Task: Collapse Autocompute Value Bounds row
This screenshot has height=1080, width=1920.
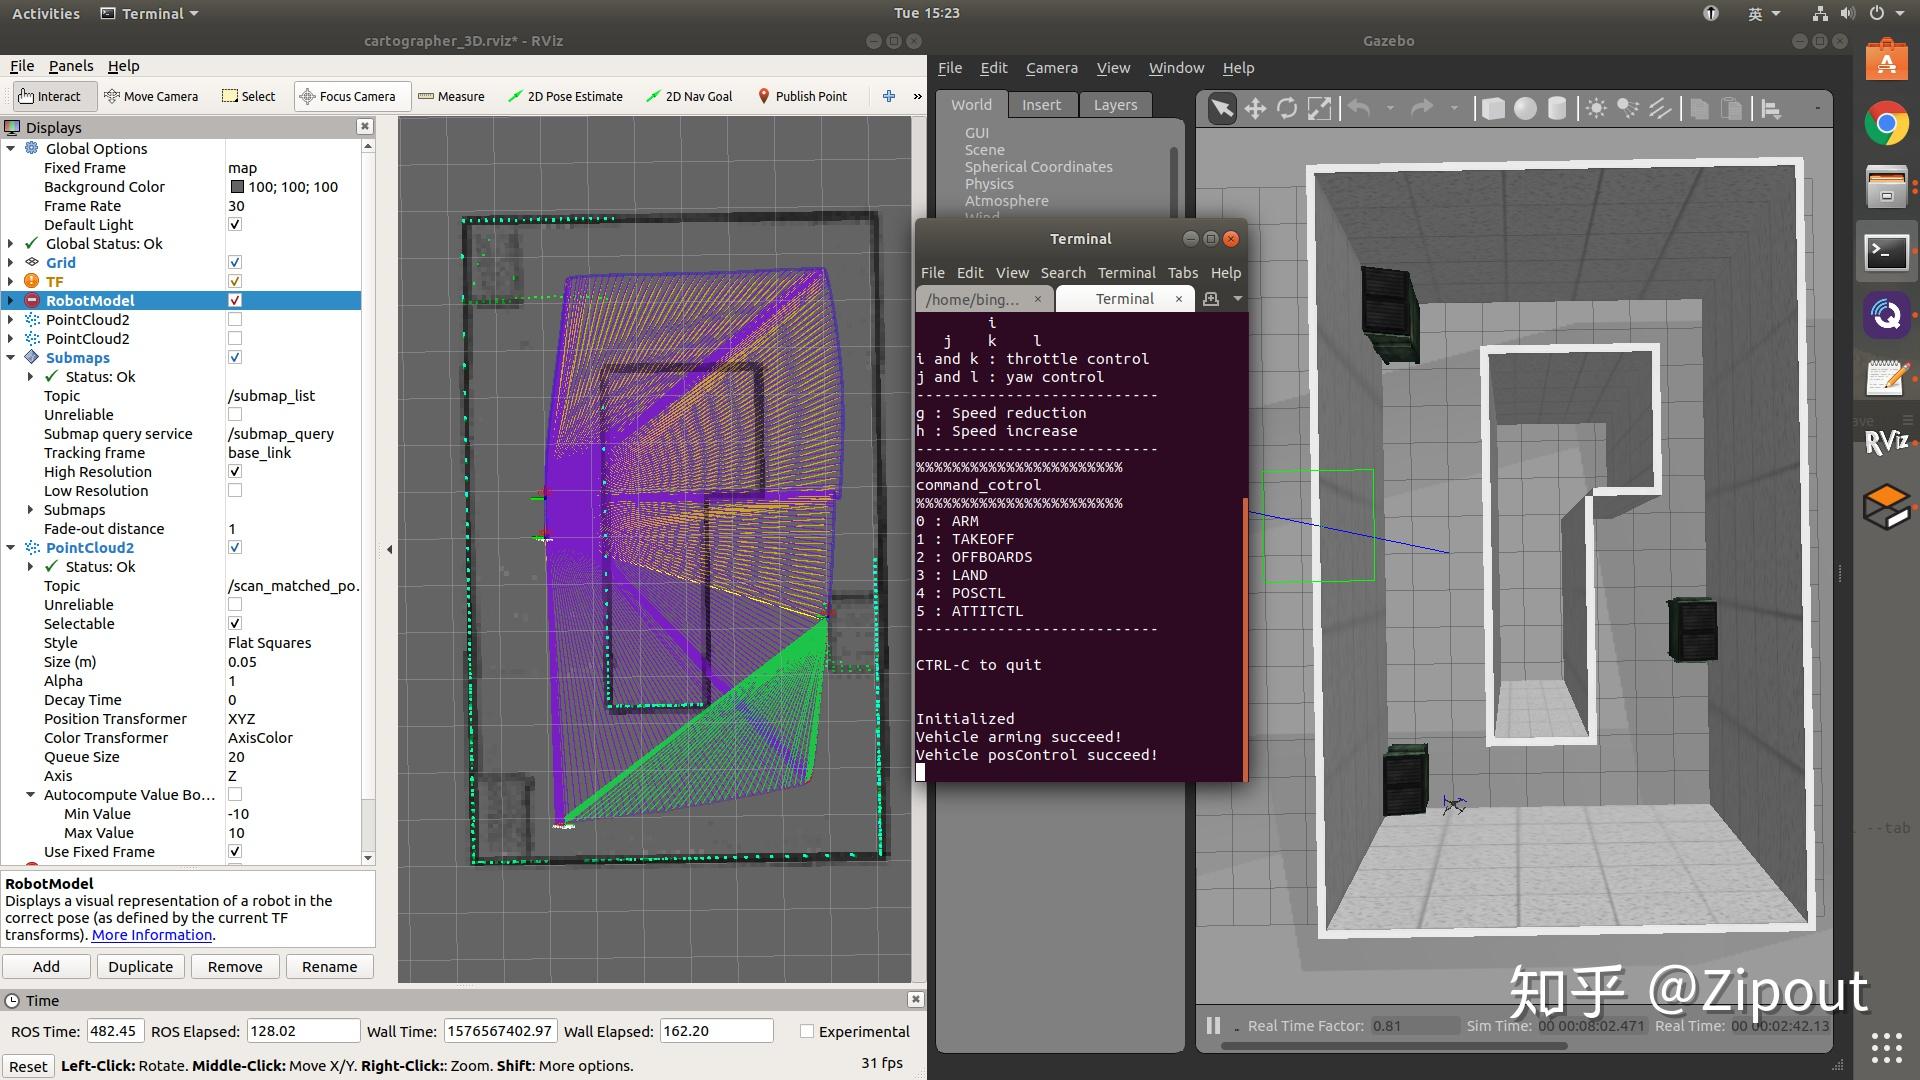Action: [31, 794]
